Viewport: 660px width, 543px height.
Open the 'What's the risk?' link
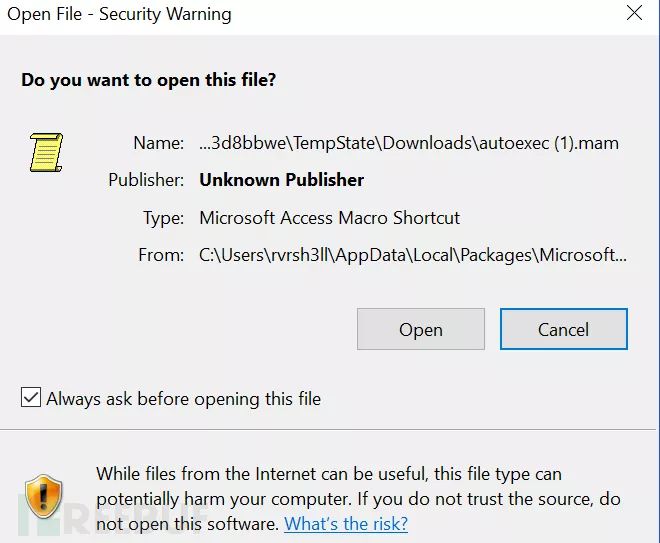tap(345, 523)
